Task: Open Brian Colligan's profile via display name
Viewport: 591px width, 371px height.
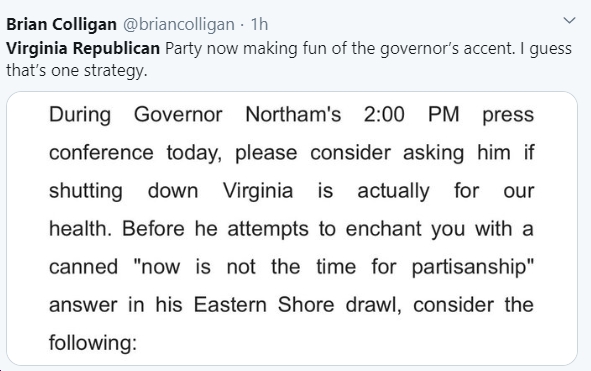Action: tap(61, 25)
